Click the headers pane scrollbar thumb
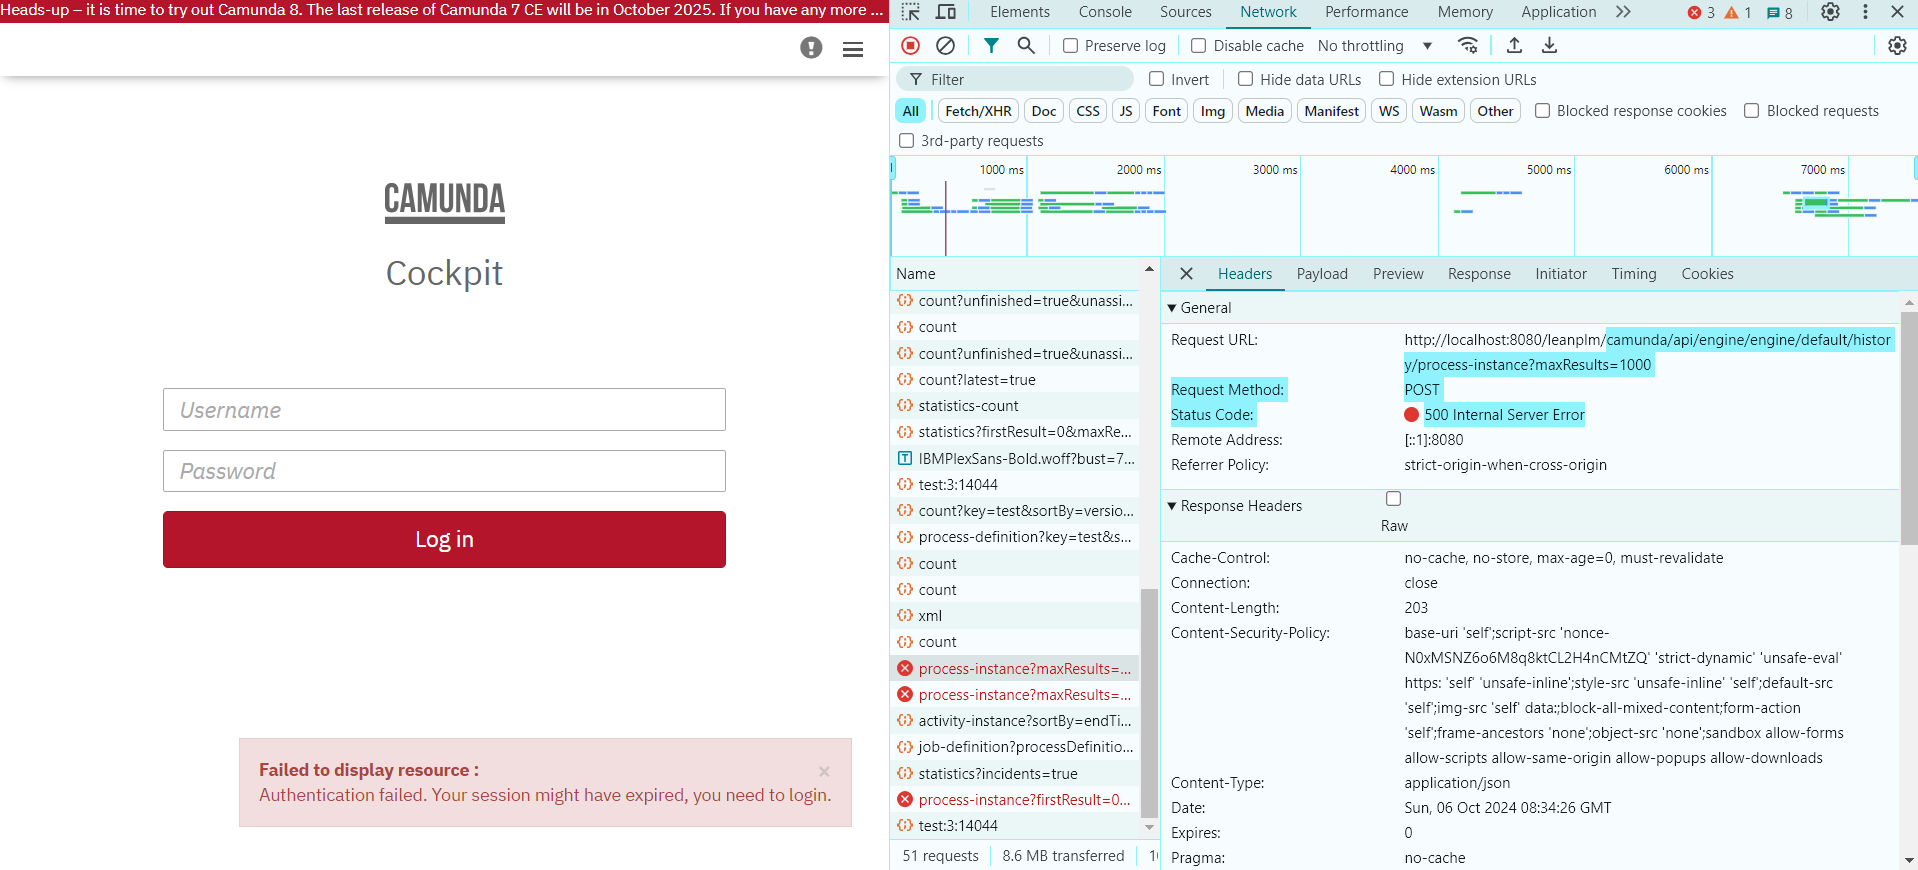This screenshot has width=1918, height=870. [1909, 430]
